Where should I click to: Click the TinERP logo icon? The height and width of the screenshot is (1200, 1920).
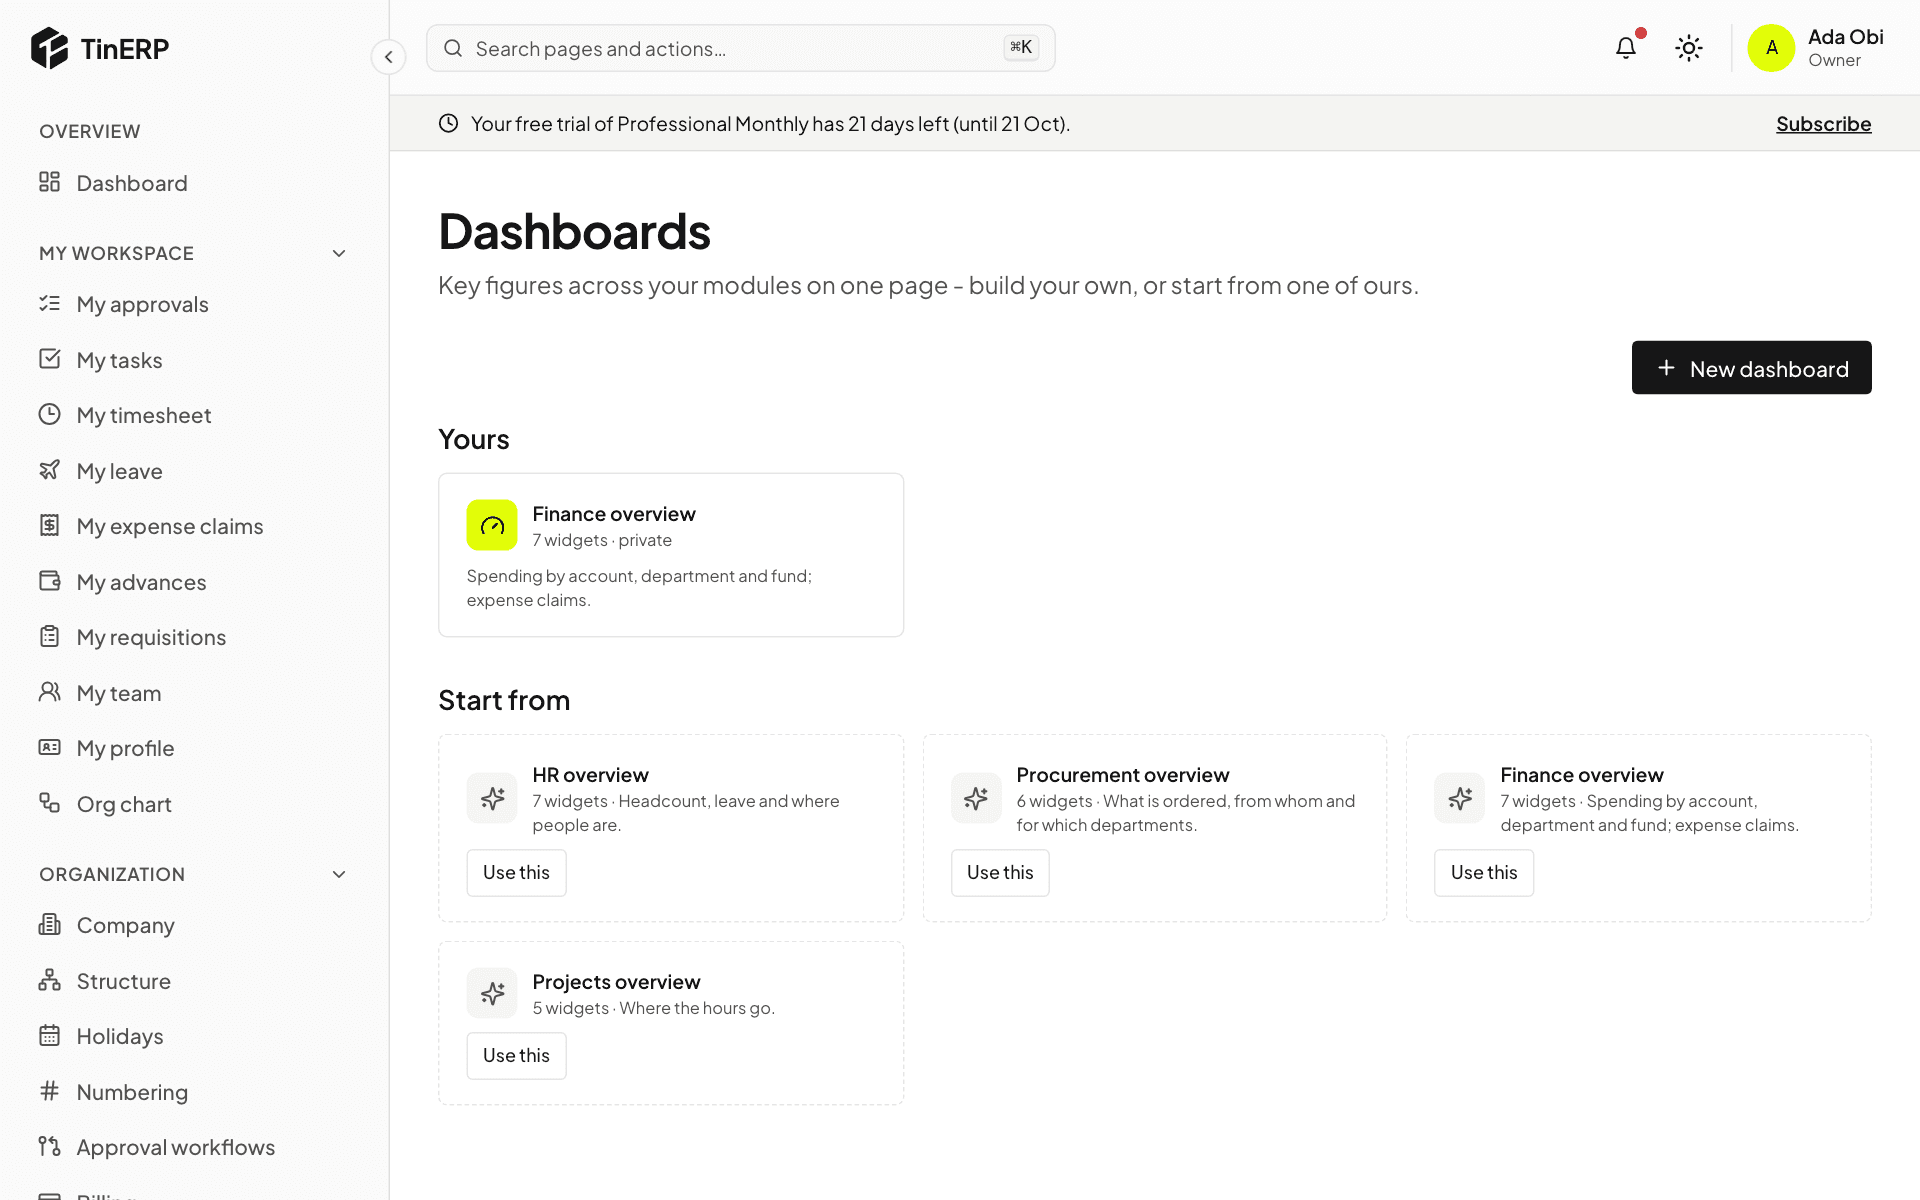(x=49, y=48)
